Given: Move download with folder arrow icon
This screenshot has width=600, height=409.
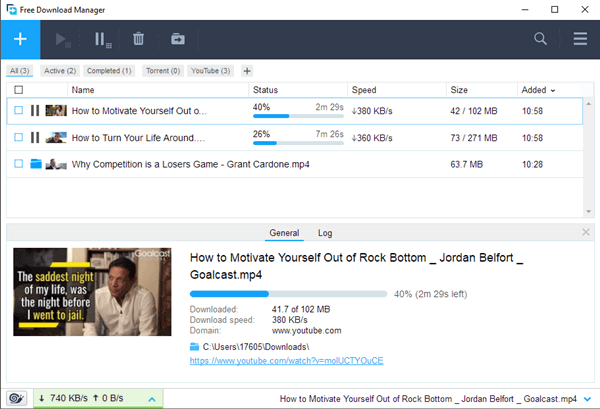Looking at the screenshot, I should (x=178, y=39).
